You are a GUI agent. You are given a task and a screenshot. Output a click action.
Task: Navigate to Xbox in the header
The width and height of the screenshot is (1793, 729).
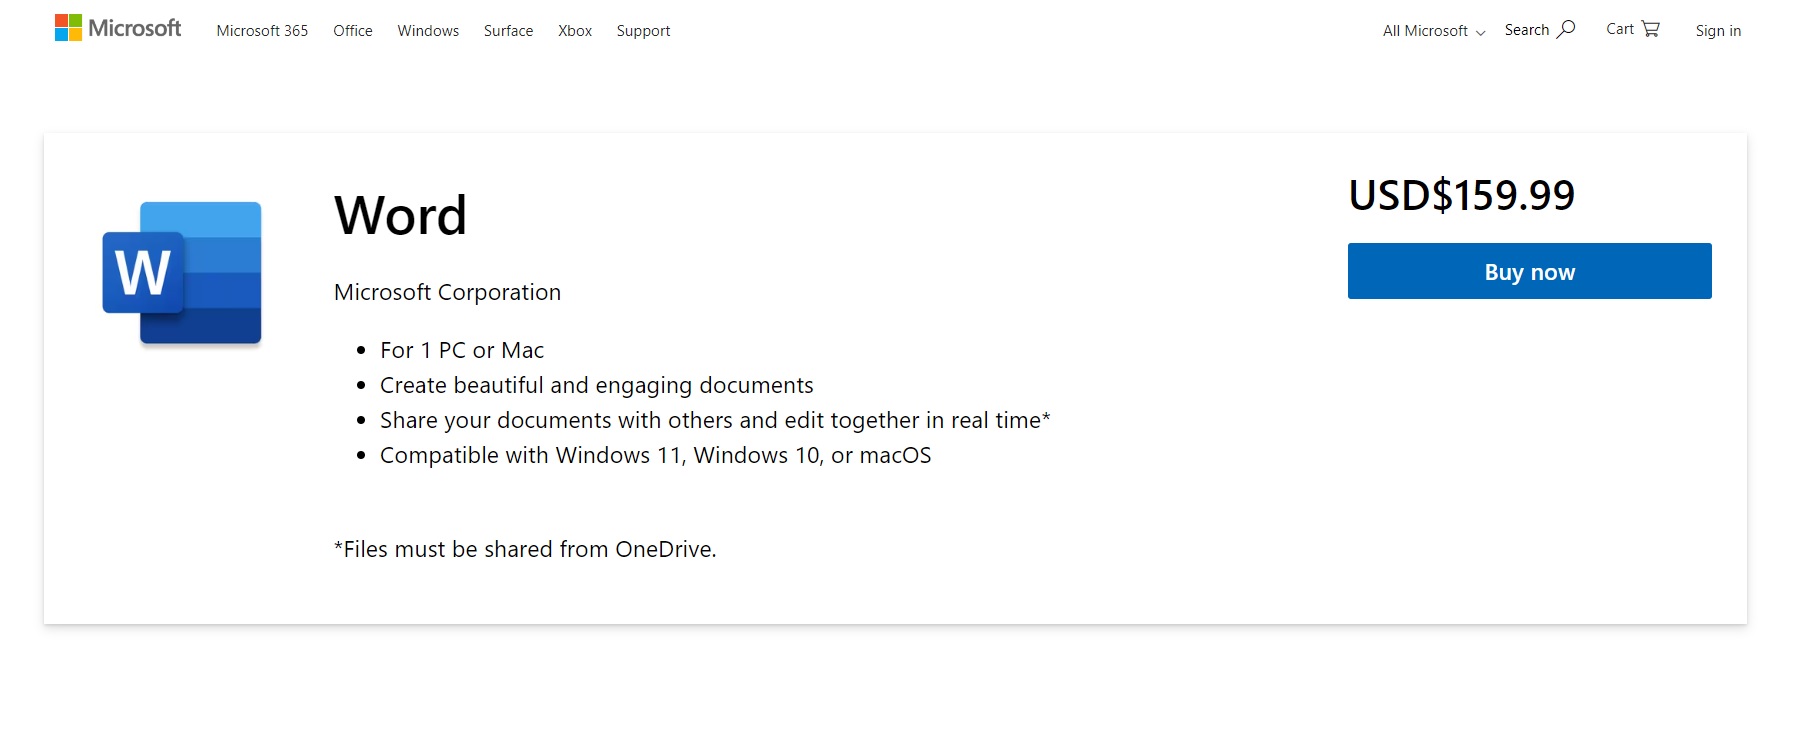575,31
